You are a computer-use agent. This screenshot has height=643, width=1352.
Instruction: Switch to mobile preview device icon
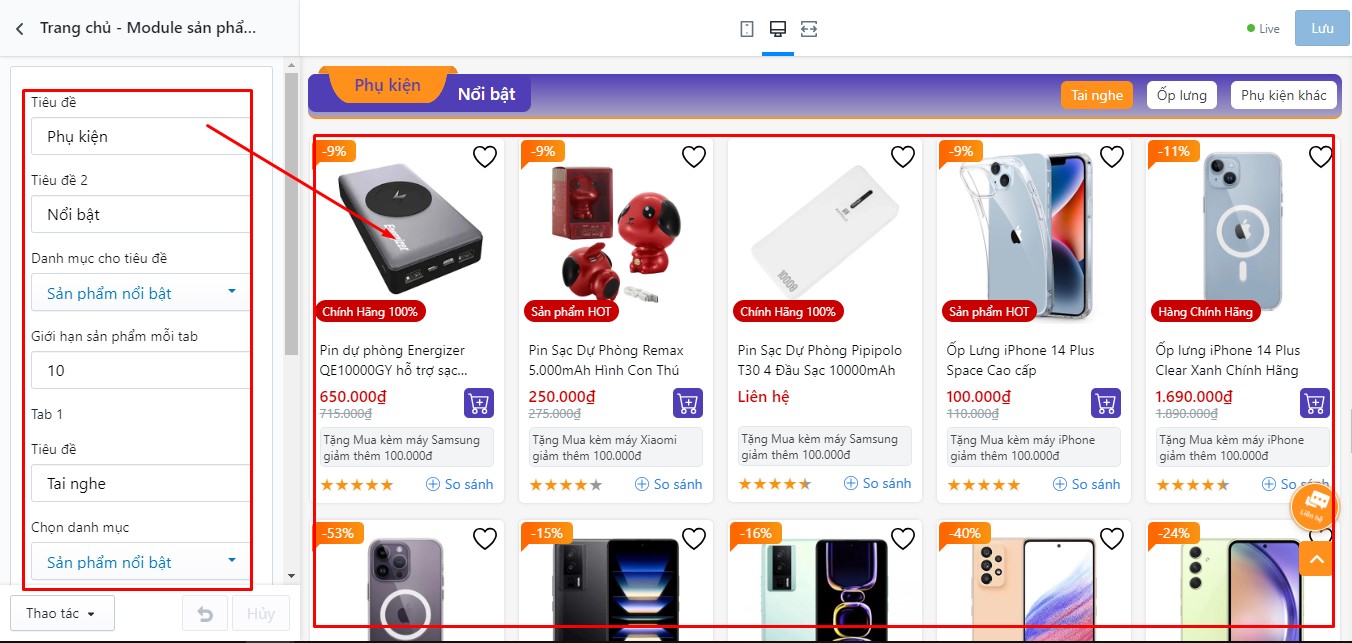click(747, 28)
